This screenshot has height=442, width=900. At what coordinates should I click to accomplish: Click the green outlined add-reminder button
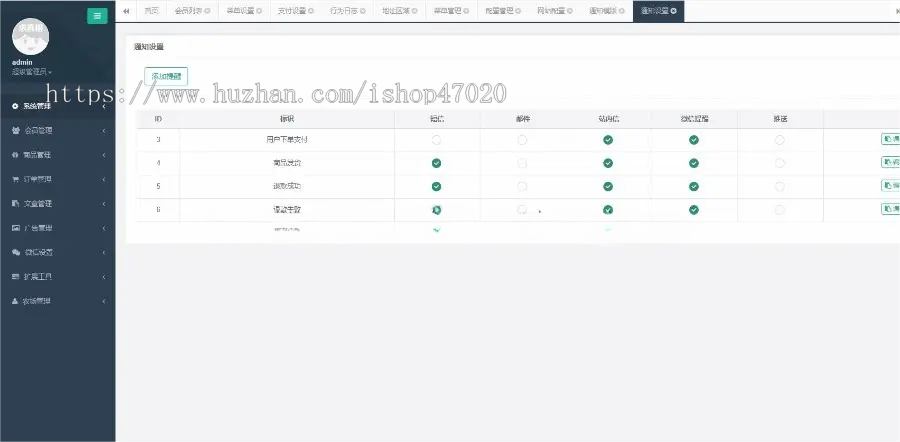(166, 76)
